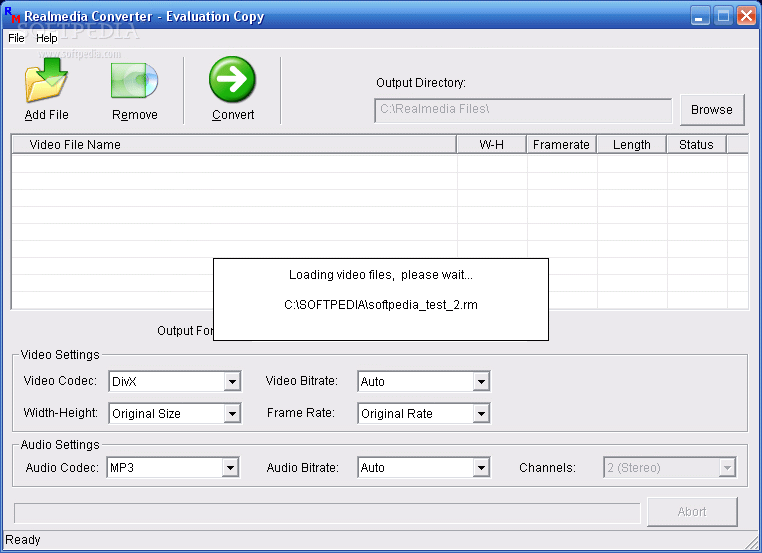The height and width of the screenshot is (553, 762).
Task: Expand the Audio Bitrate Auto dropdown
Action: 424,467
